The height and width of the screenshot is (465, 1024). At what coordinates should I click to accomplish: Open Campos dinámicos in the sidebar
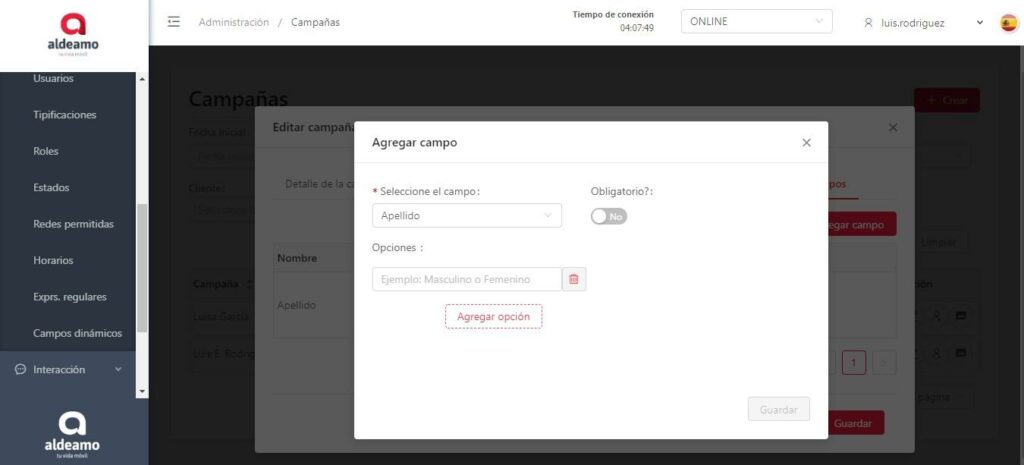77,333
